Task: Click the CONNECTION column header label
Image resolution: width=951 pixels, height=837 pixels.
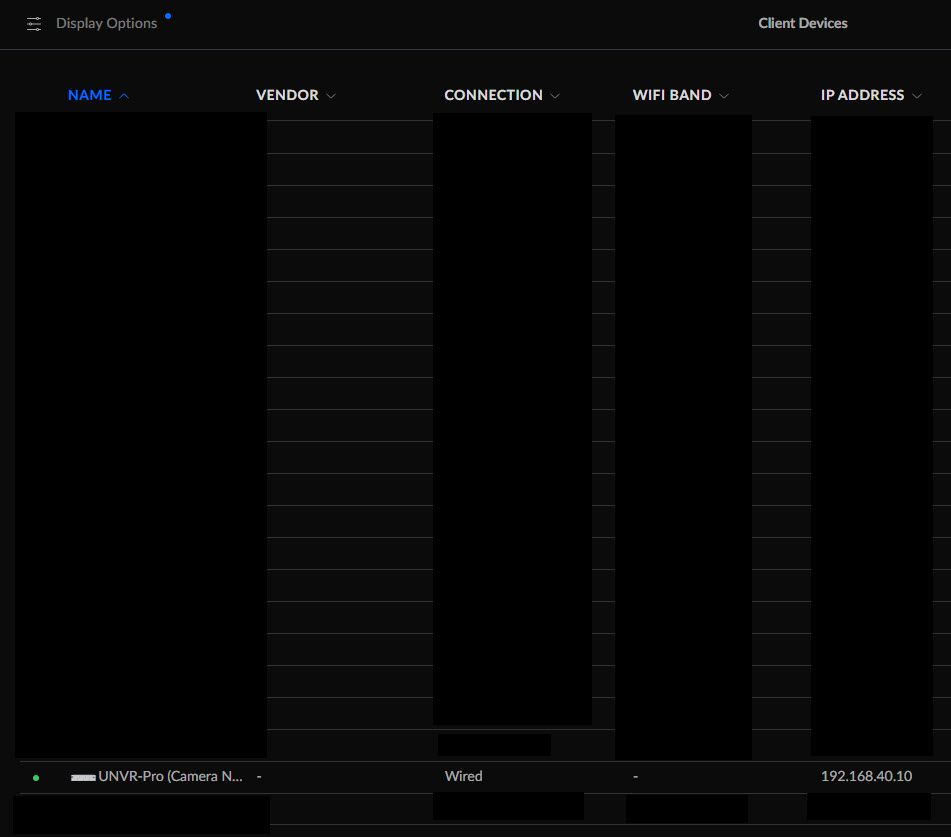Action: pos(493,95)
